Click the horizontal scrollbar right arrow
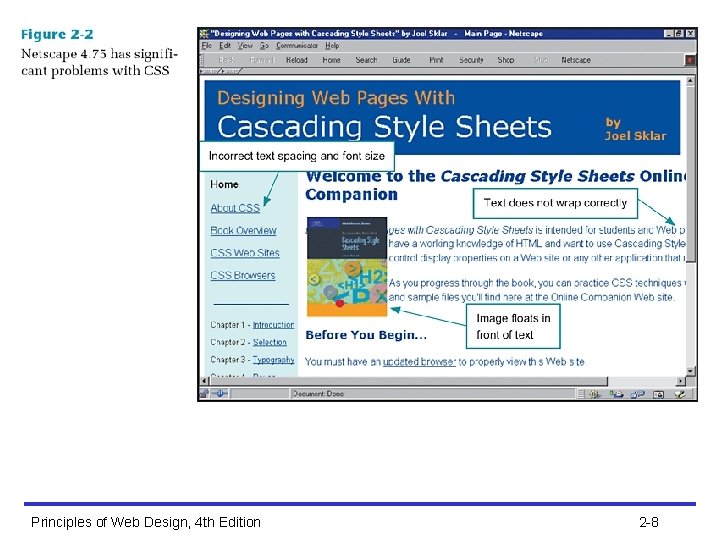Screen dimensions: 720x540 (x=681, y=381)
